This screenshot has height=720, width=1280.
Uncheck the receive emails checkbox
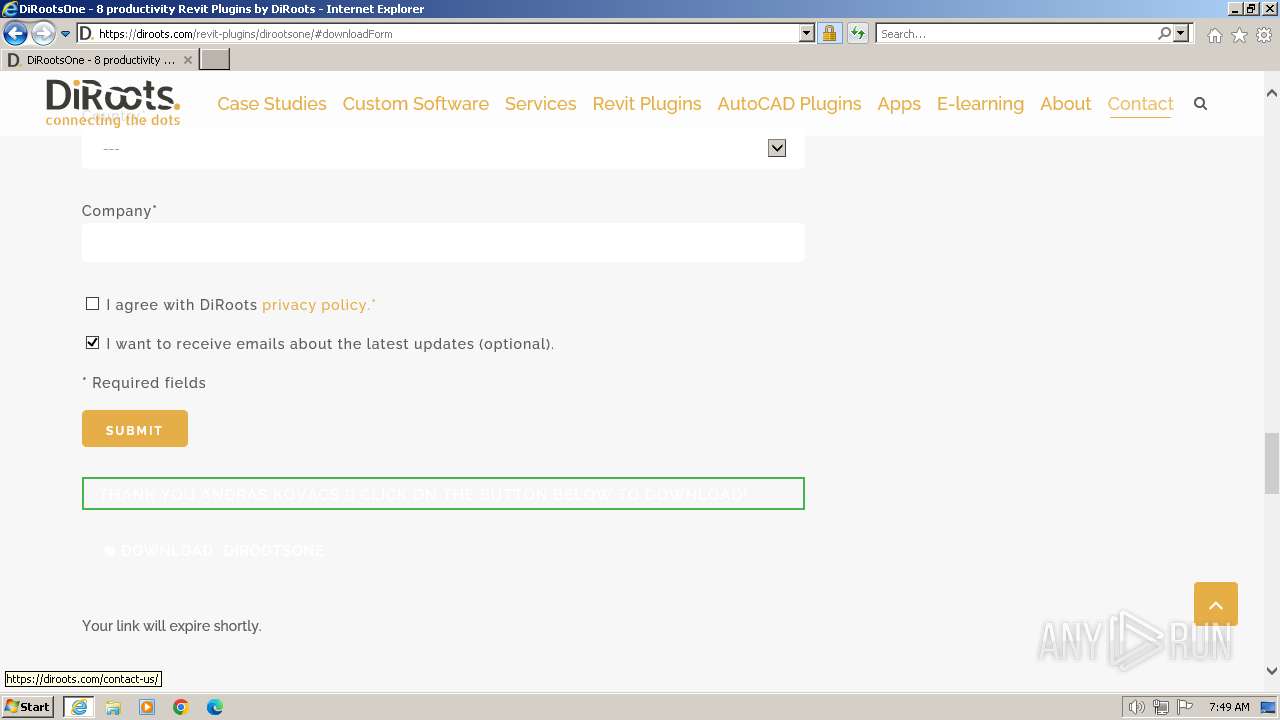point(92,343)
